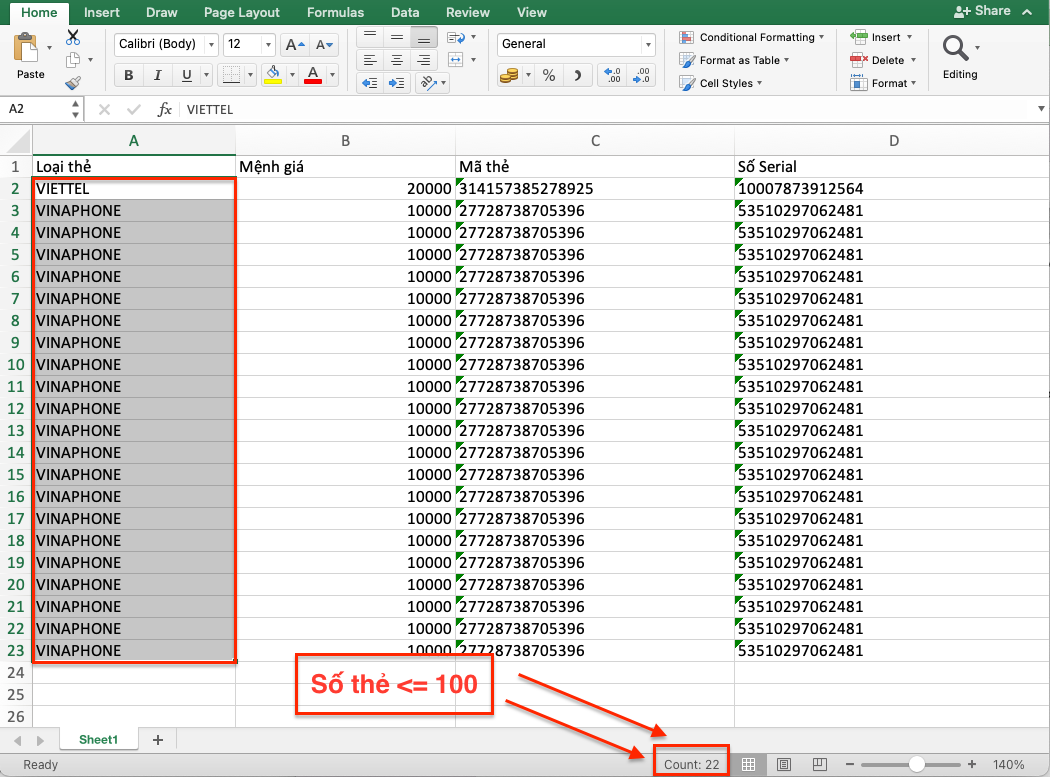The width and height of the screenshot is (1050, 777).
Task: Toggle center alignment
Action: coord(397,60)
